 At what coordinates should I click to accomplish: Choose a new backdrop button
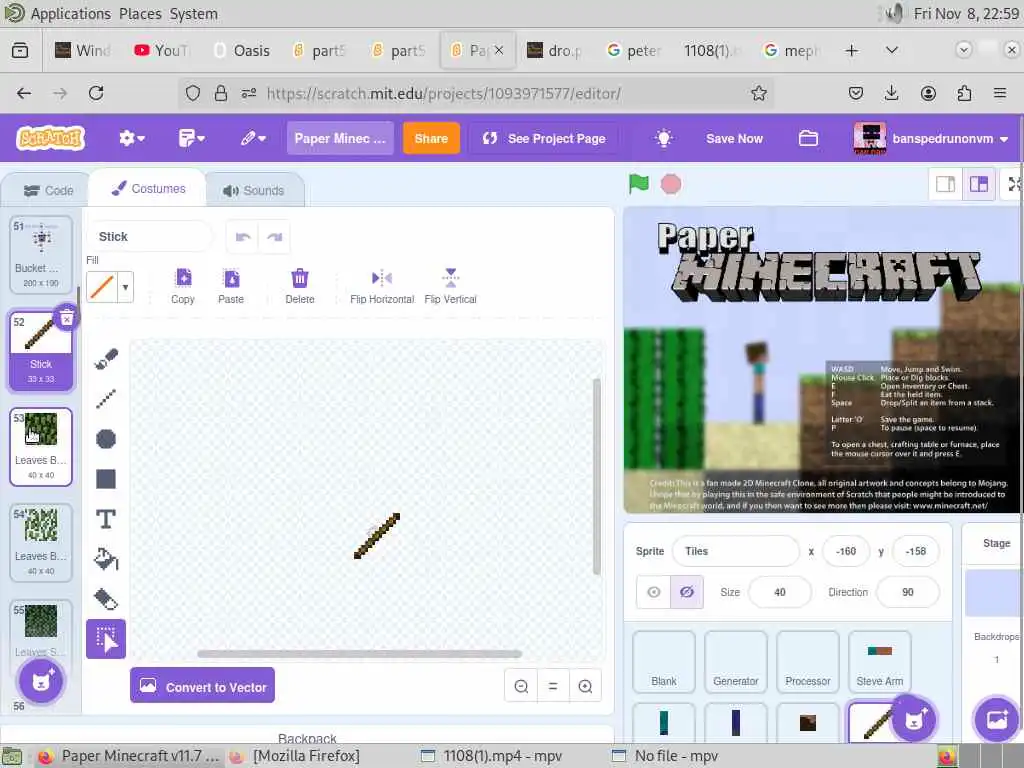[x=997, y=719]
